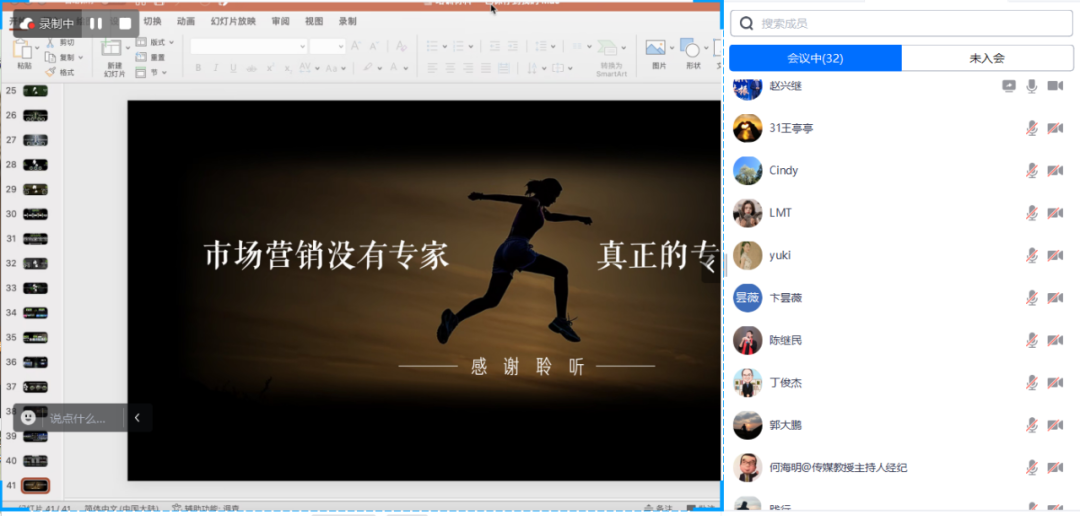
Task: Click the New Slide (新建幻灯片) icon
Action: coord(114,52)
